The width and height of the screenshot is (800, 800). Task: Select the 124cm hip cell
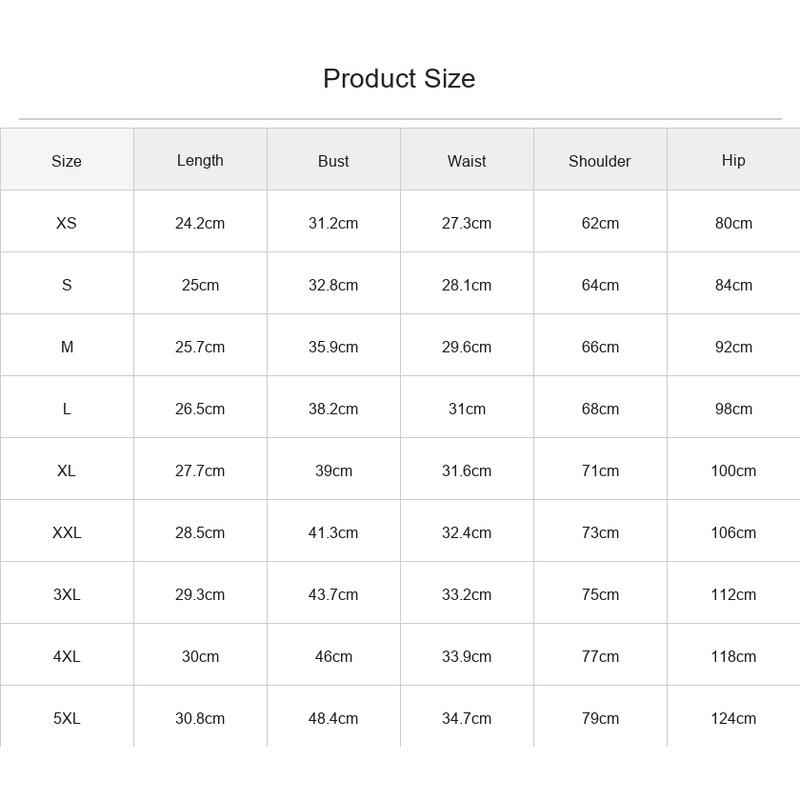[x=733, y=718]
